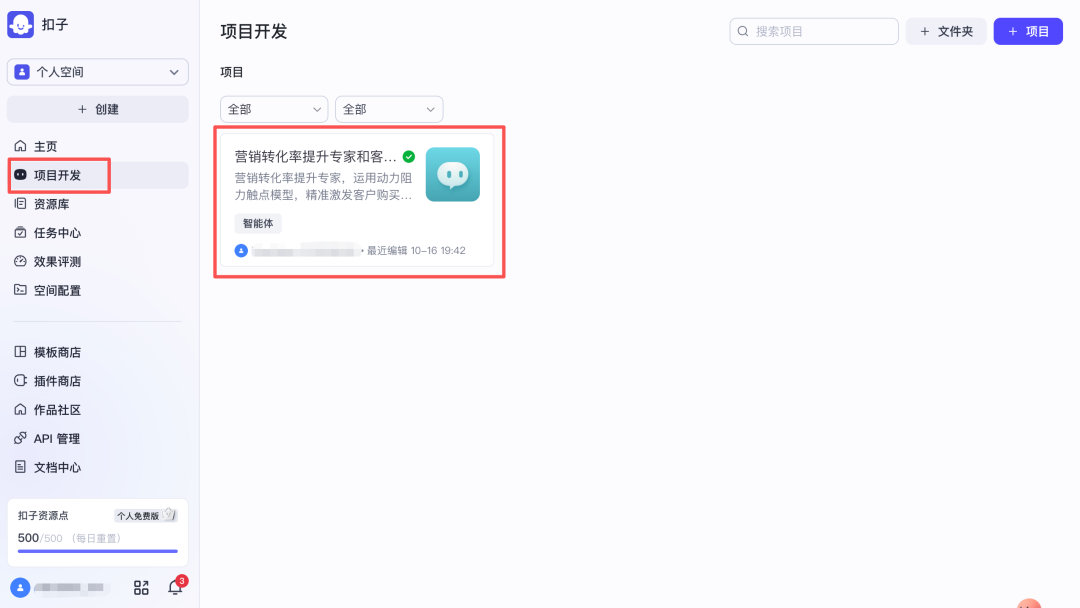
Task: Open API 管理 in the sidebar
Action: pyautogui.click(x=98, y=439)
